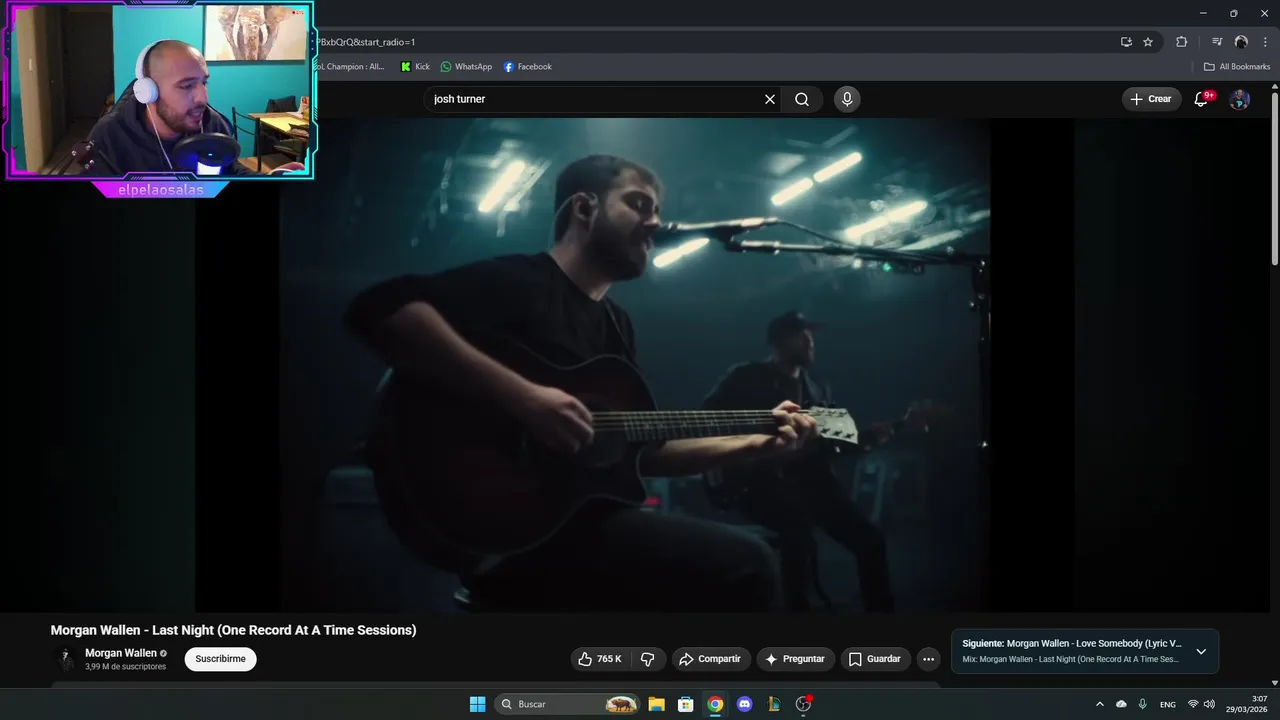The height and width of the screenshot is (720, 1280).
Task: Click the microphone tray icon
Action: [1142, 704]
